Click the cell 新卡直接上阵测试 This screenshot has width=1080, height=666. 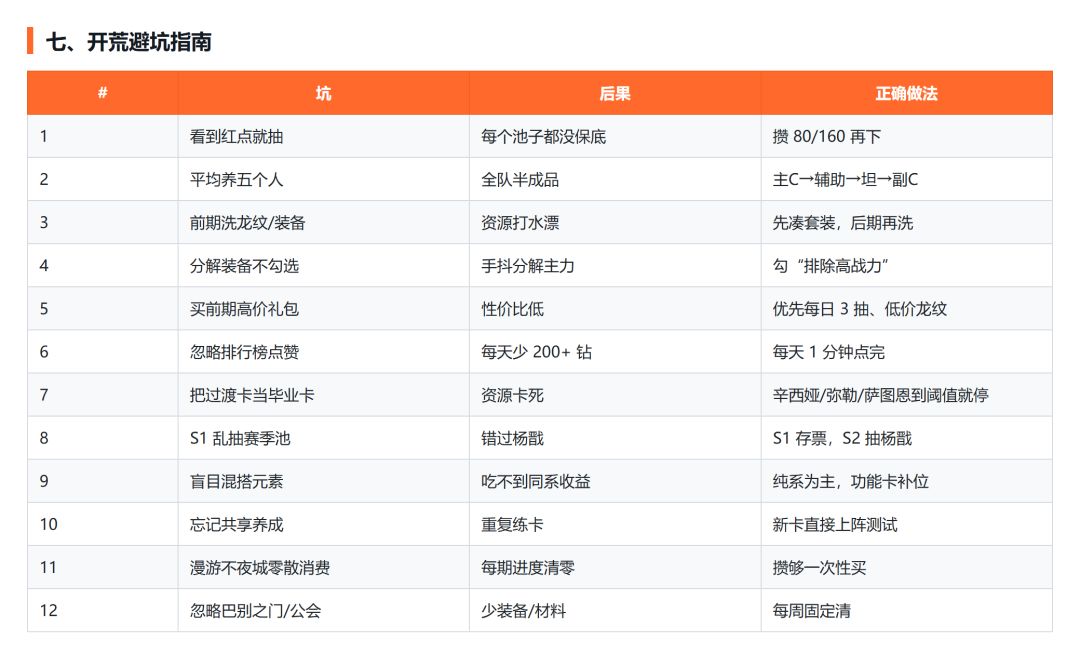(x=906, y=524)
